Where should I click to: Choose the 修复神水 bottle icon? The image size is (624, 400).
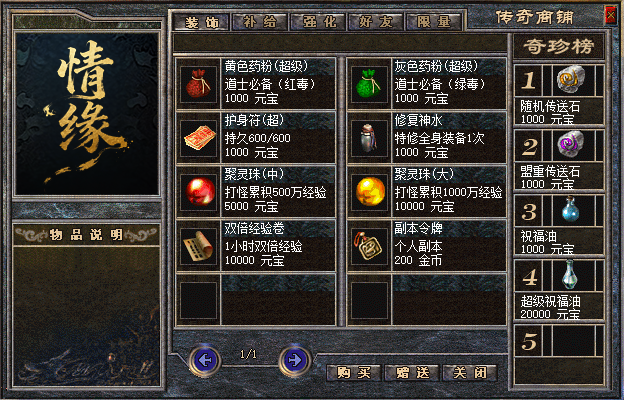click(x=369, y=138)
